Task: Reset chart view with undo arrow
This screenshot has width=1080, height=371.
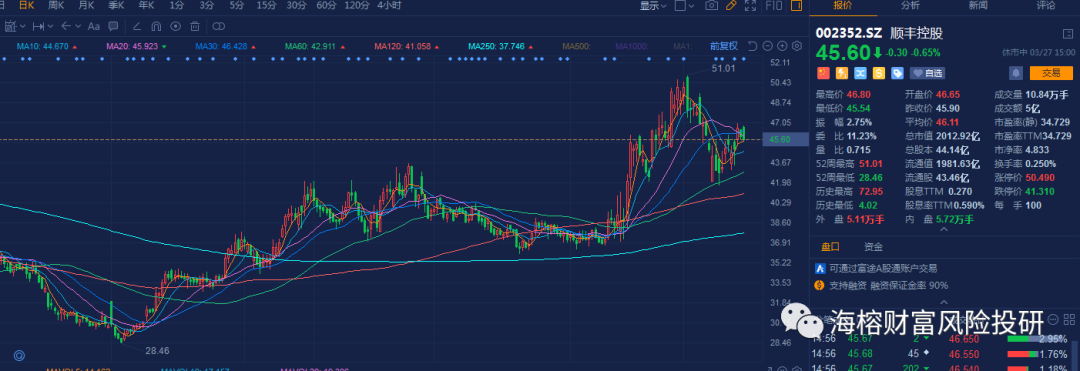Action: [753, 46]
